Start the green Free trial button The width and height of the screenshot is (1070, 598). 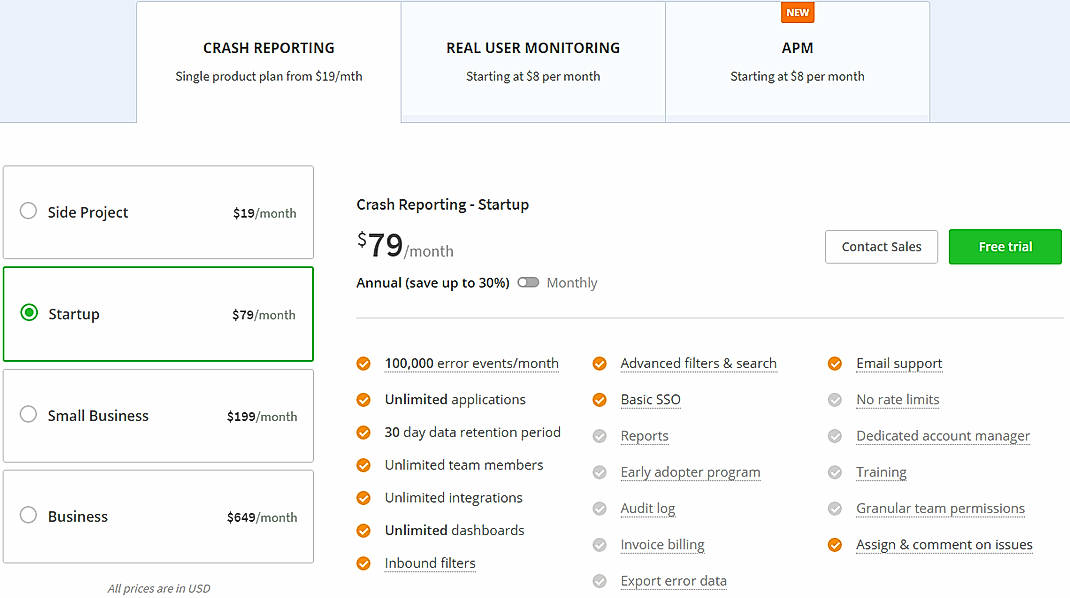click(1005, 247)
